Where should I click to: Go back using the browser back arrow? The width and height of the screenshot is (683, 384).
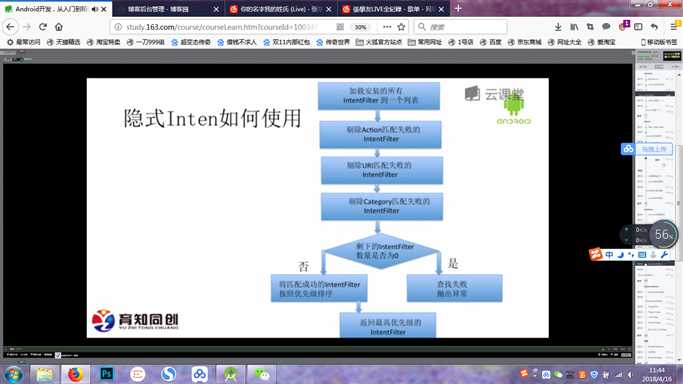click(10, 27)
